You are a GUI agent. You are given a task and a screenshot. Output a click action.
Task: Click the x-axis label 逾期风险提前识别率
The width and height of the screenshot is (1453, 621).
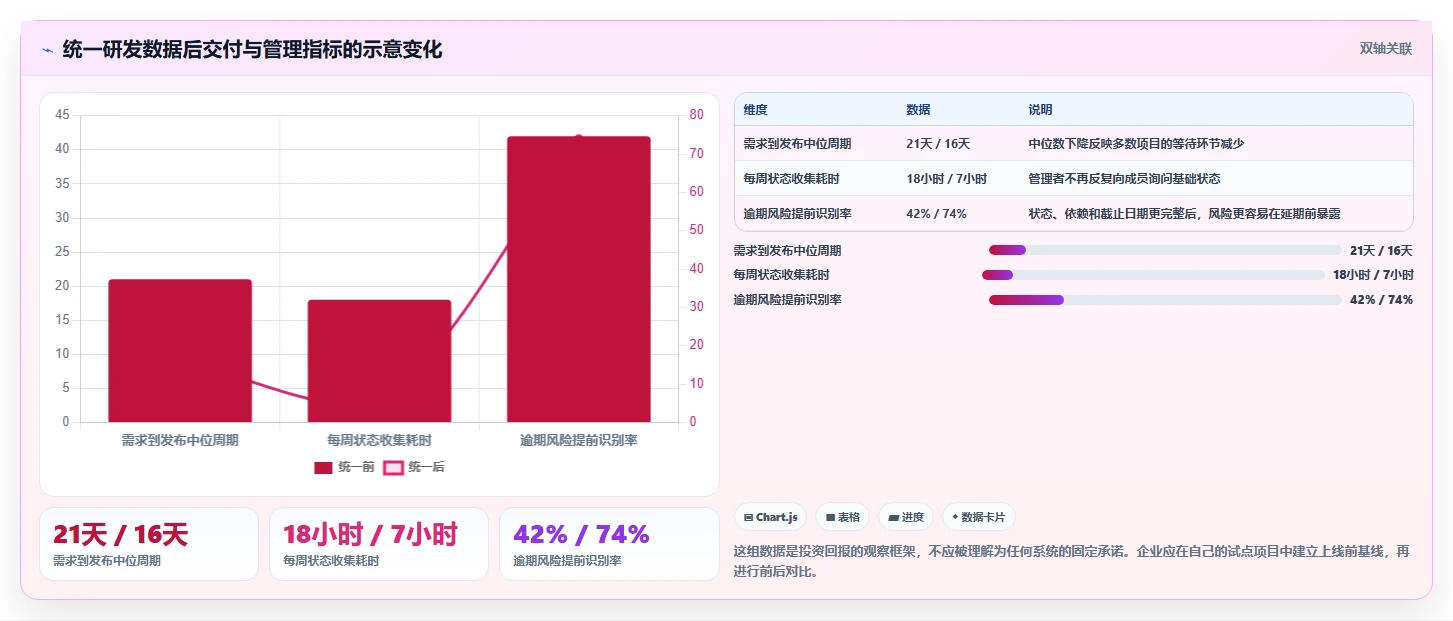click(579, 440)
